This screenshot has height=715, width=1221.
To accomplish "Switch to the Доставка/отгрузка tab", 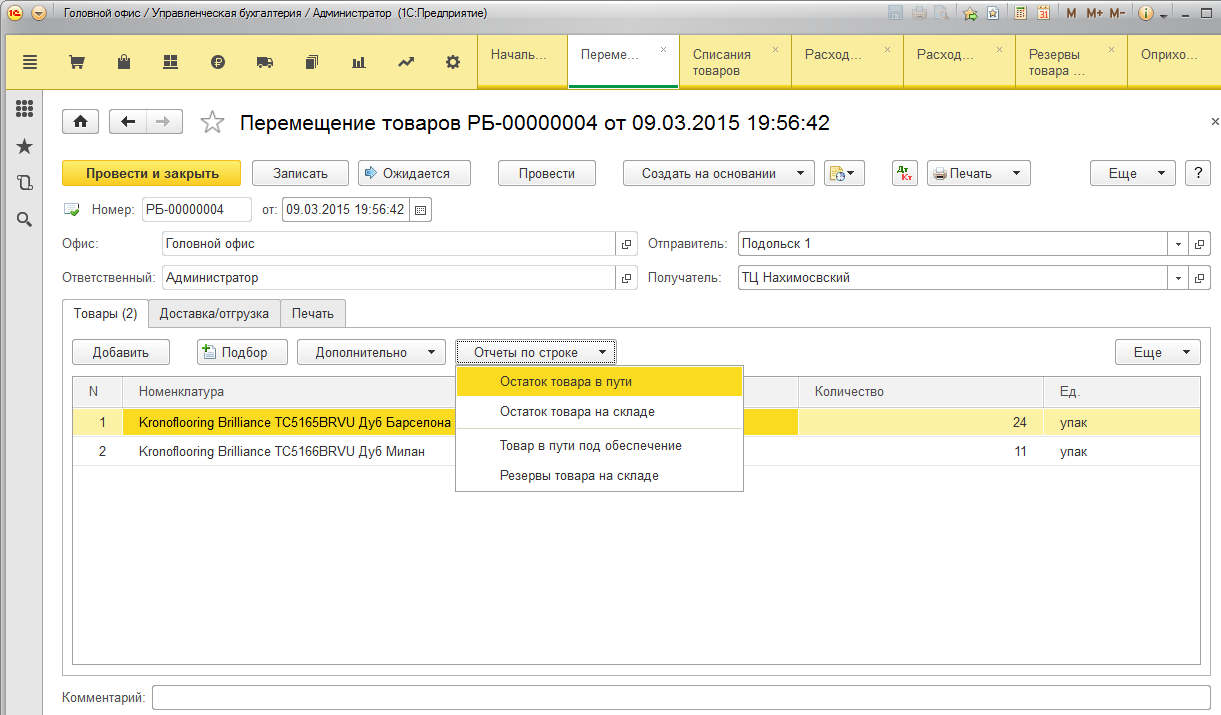I will pos(214,313).
